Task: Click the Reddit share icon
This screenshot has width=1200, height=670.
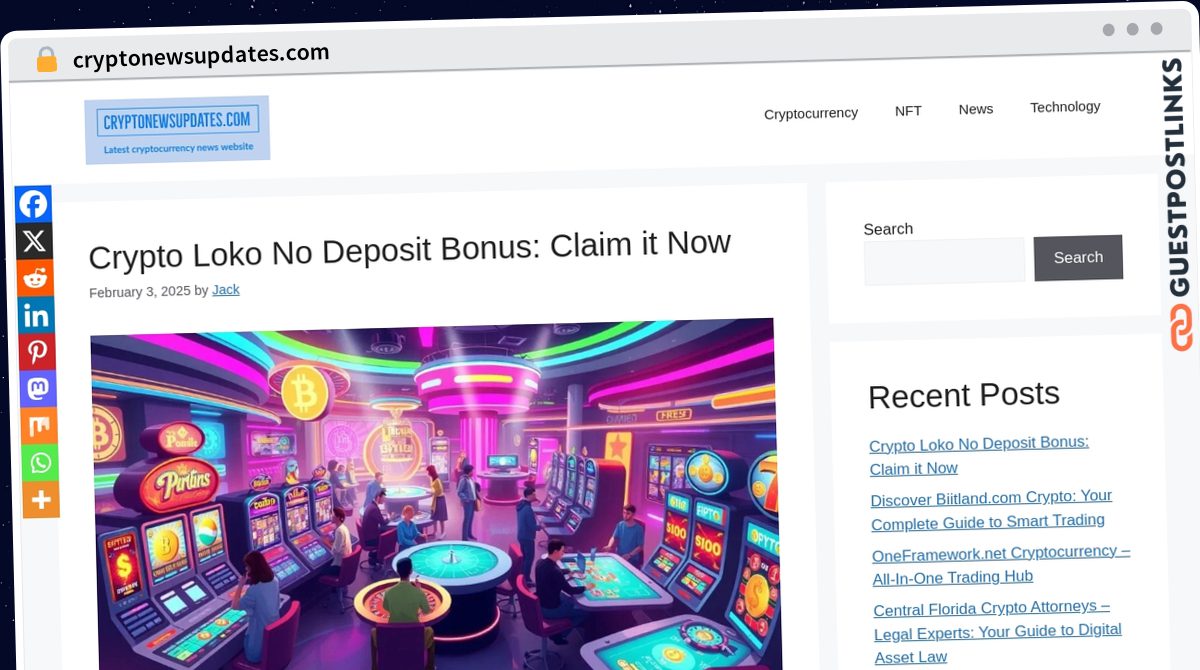Action: (35, 278)
